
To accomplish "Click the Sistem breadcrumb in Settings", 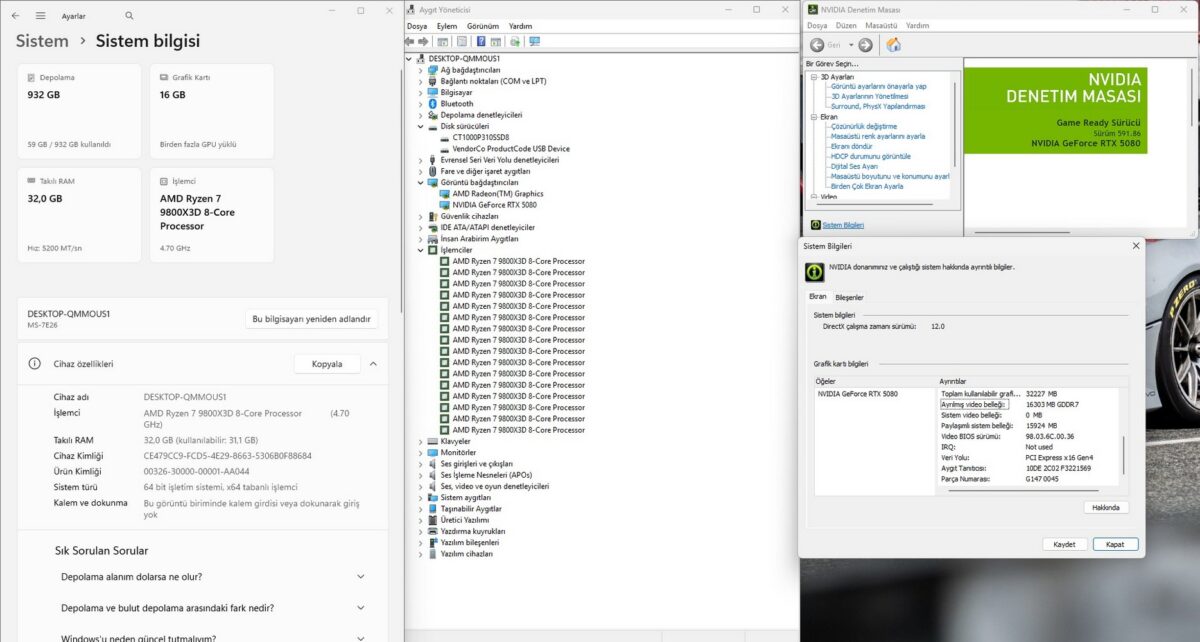I will pos(42,41).
